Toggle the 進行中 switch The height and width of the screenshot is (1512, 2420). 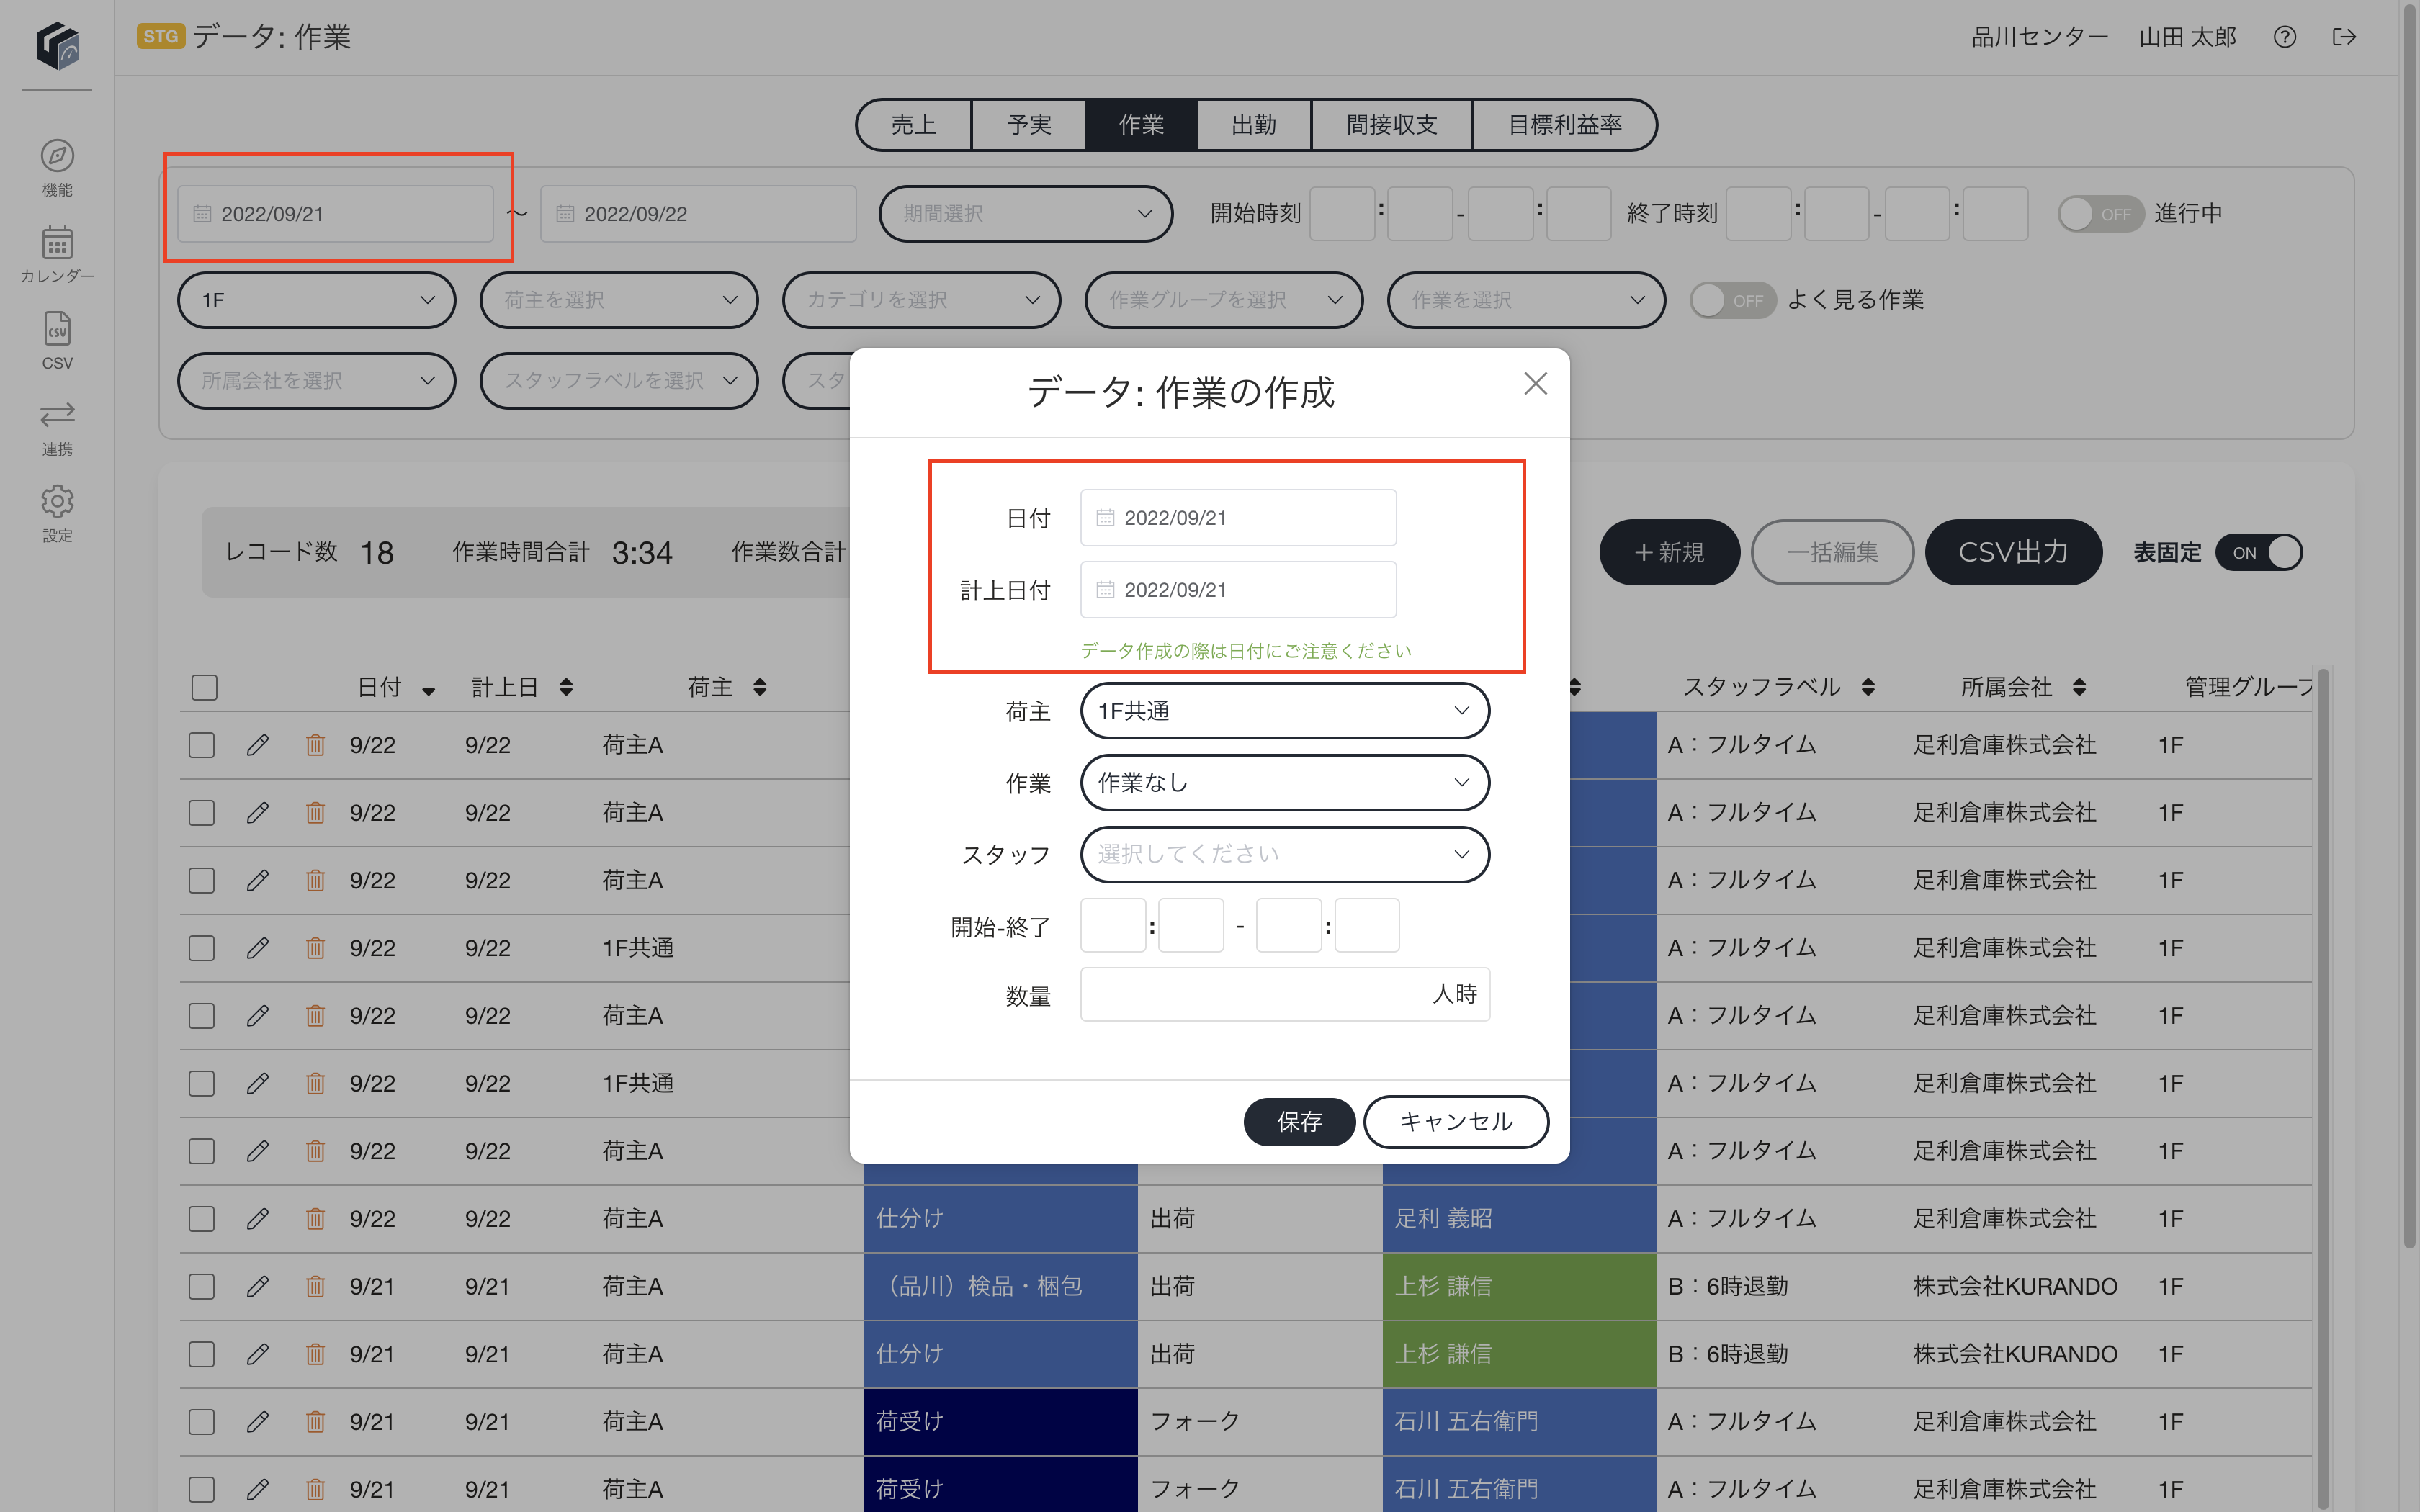2100,214
